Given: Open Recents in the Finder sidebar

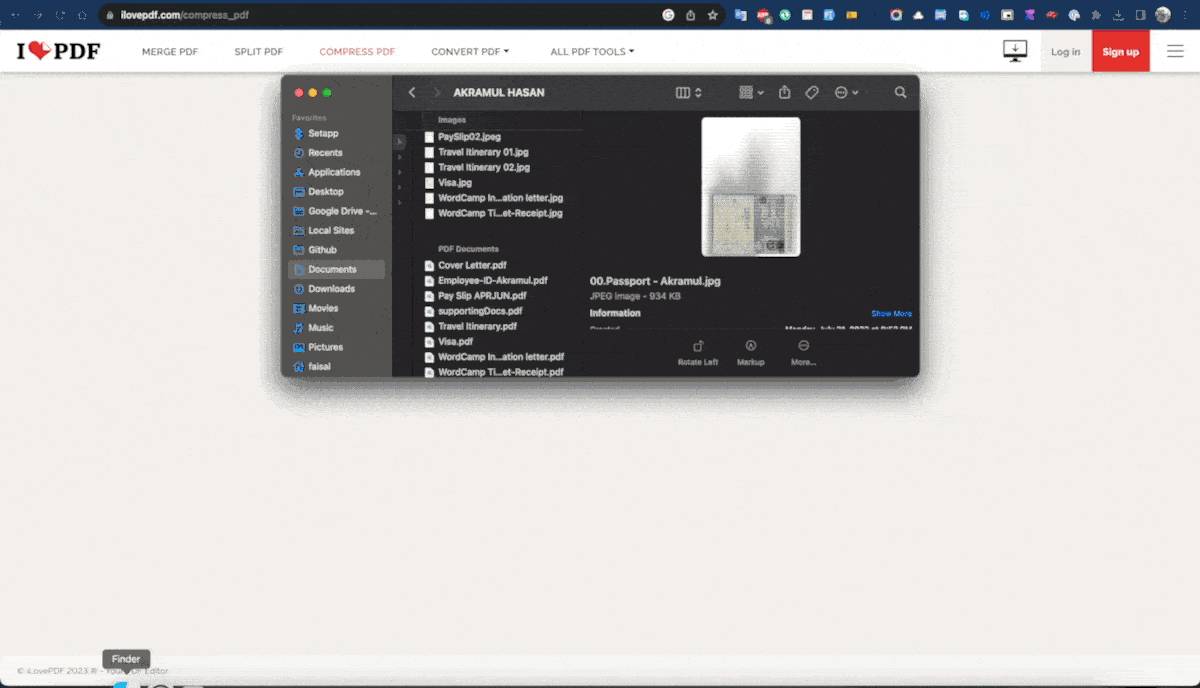Looking at the screenshot, I should (x=336, y=153).
